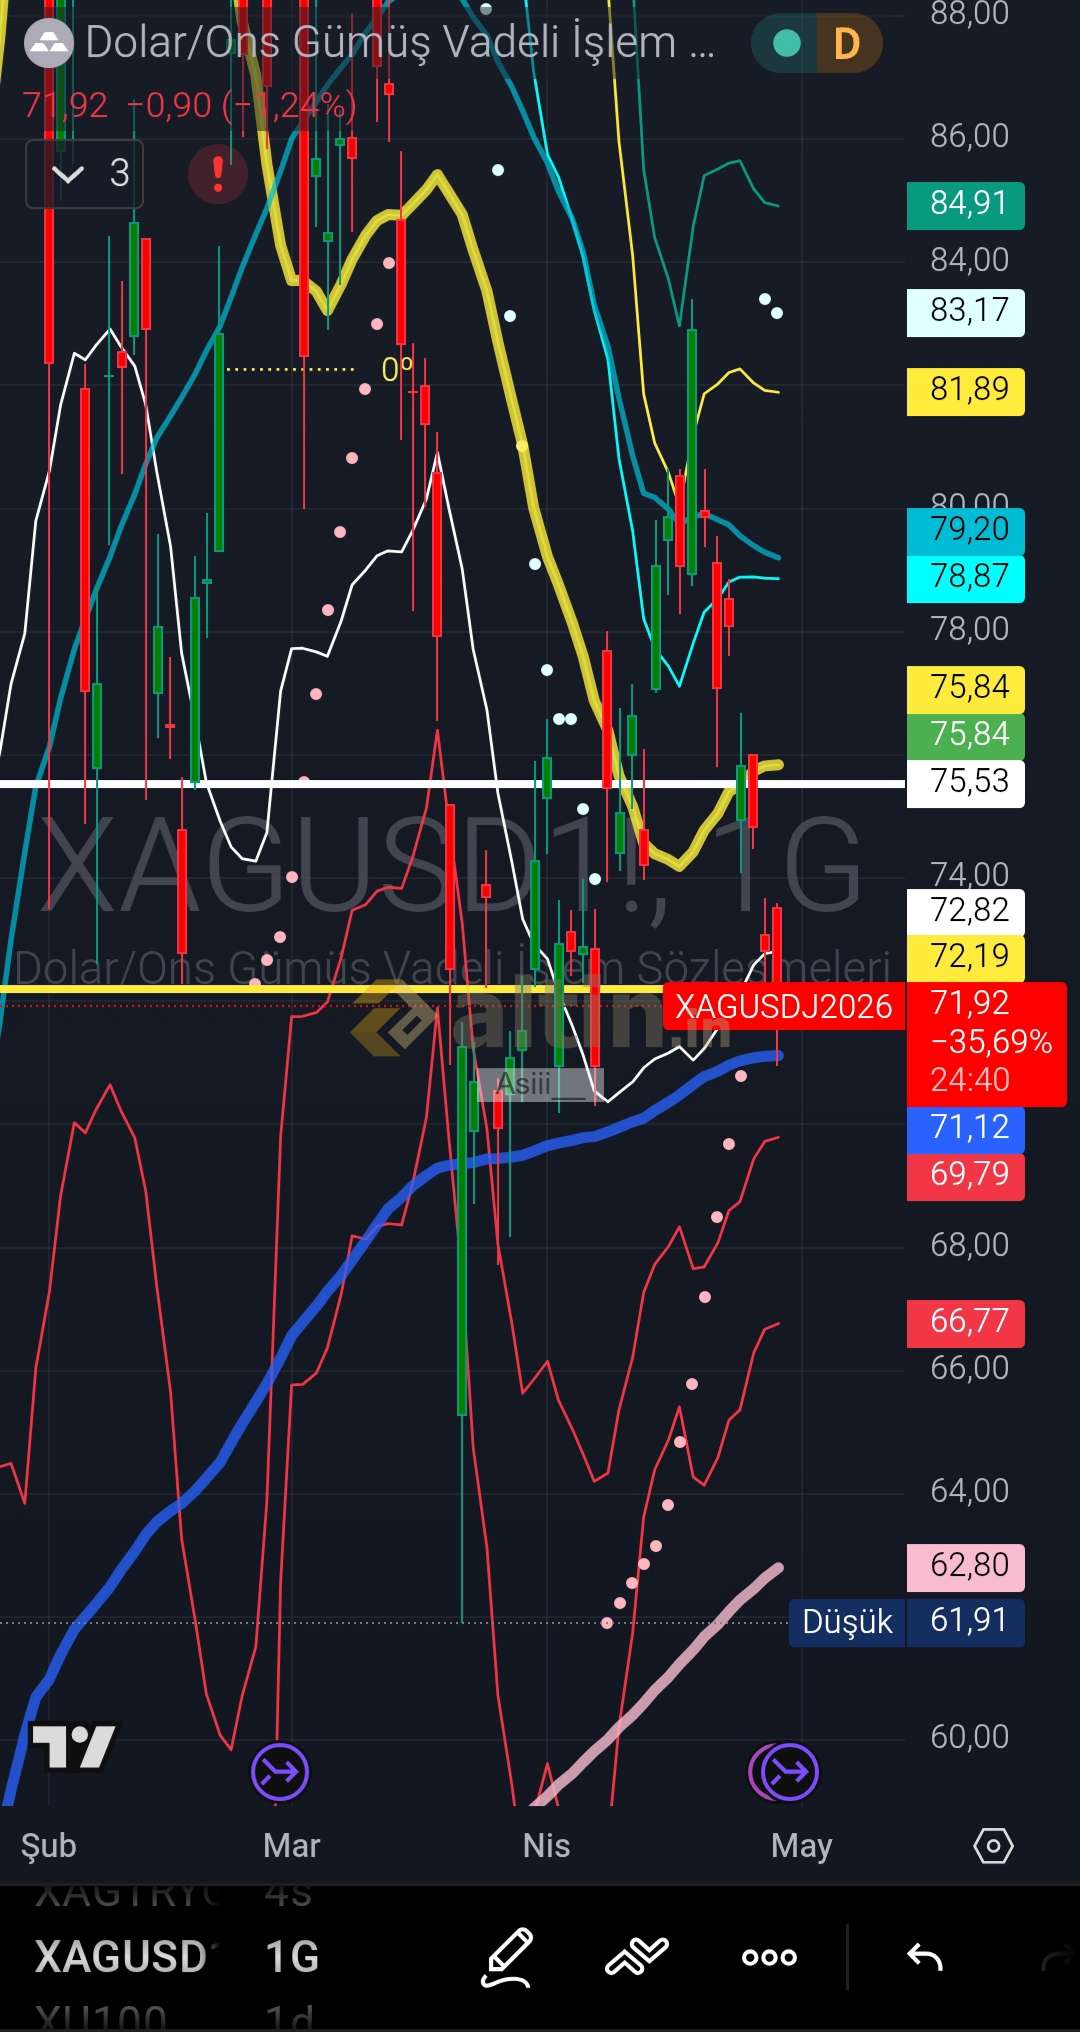Screen dimensions: 1080x2032
Task: Tap the TradingView logo on chart
Action: tap(73, 1747)
